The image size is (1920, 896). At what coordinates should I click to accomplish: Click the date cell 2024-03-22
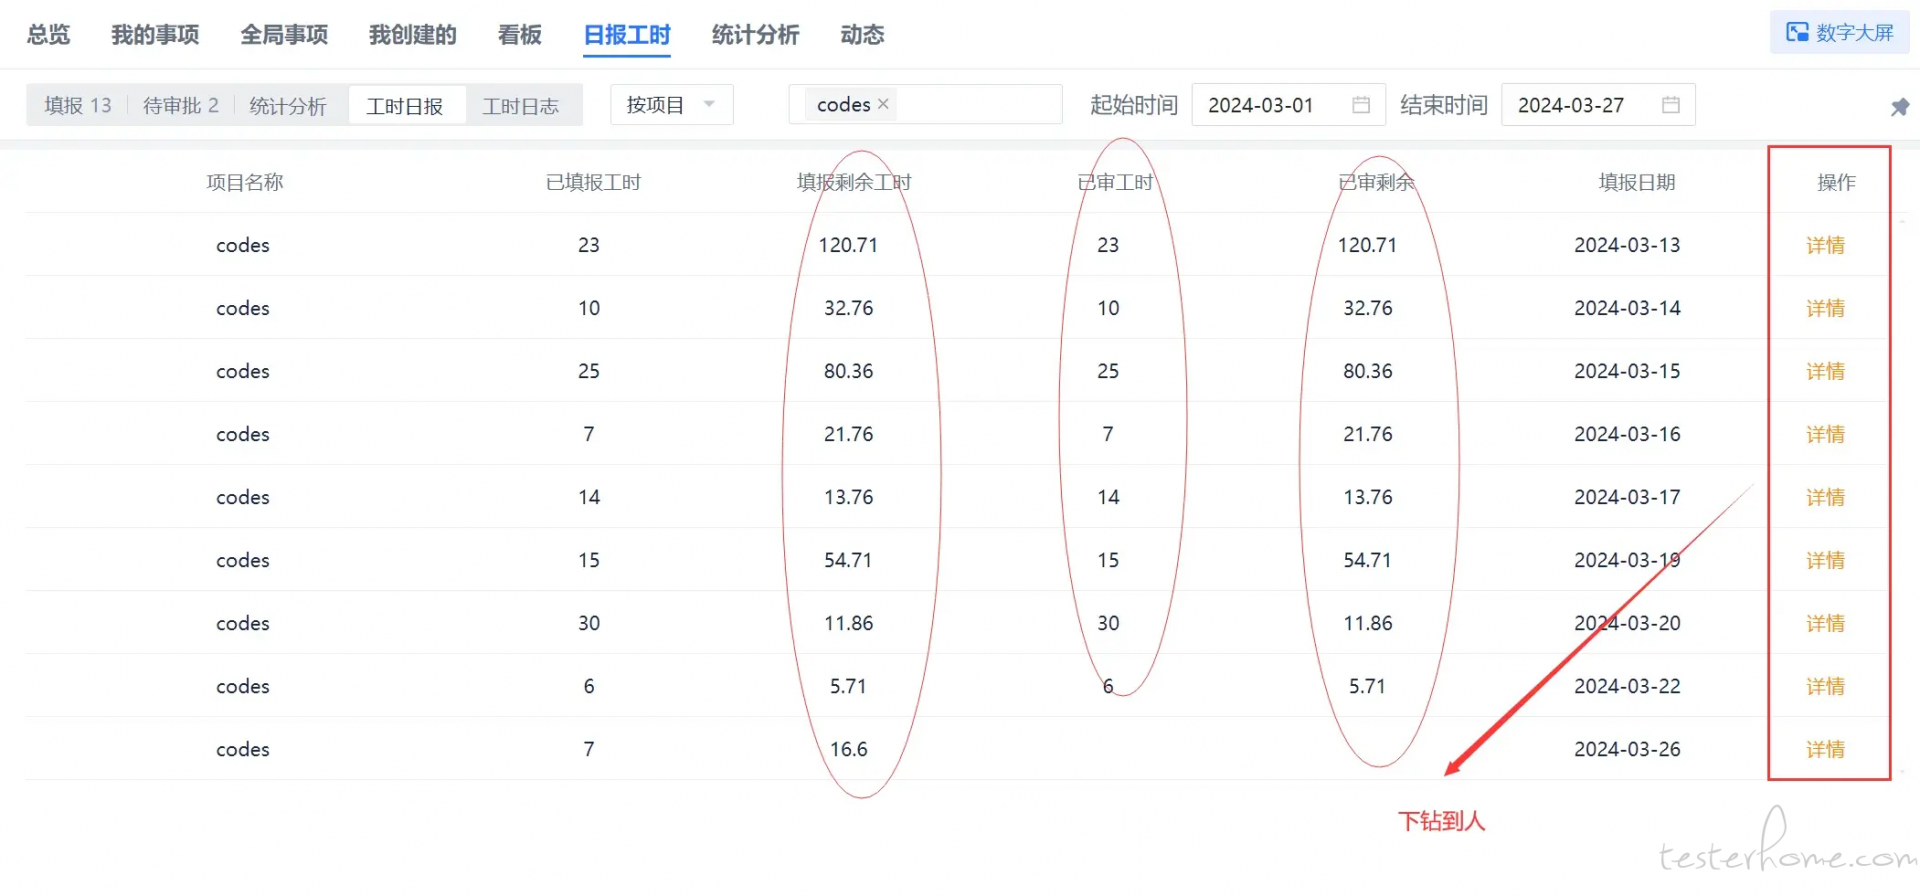coord(1627,686)
